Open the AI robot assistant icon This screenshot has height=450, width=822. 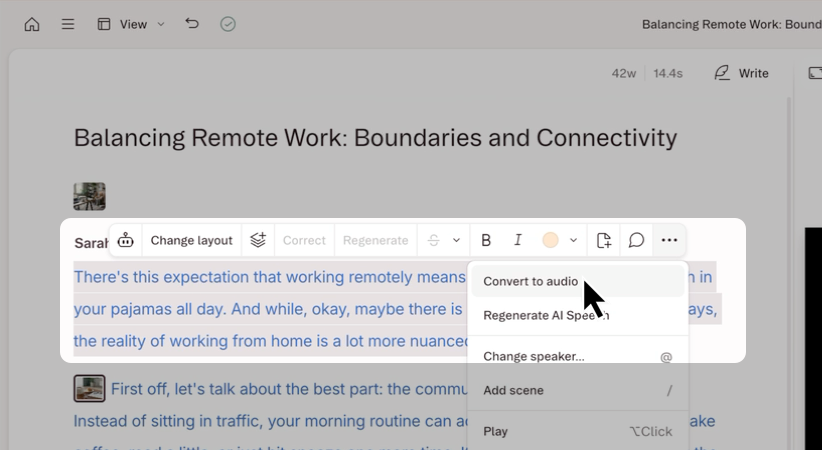pyautogui.click(x=125, y=240)
